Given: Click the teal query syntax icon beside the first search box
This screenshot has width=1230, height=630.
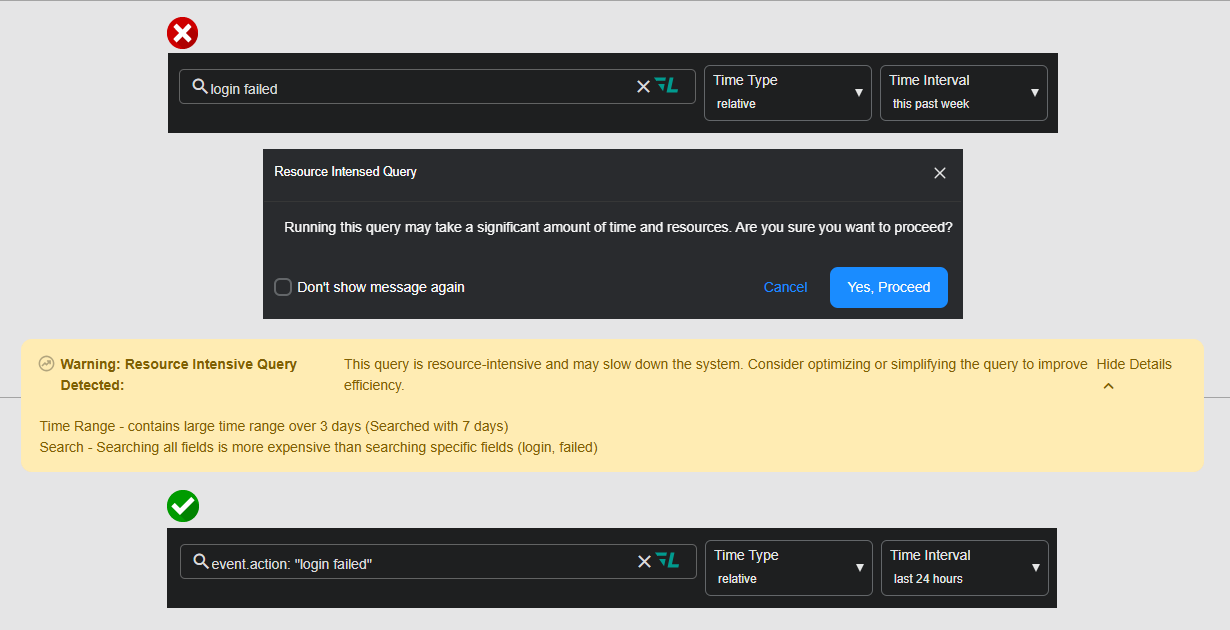Looking at the screenshot, I should pos(667,86).
